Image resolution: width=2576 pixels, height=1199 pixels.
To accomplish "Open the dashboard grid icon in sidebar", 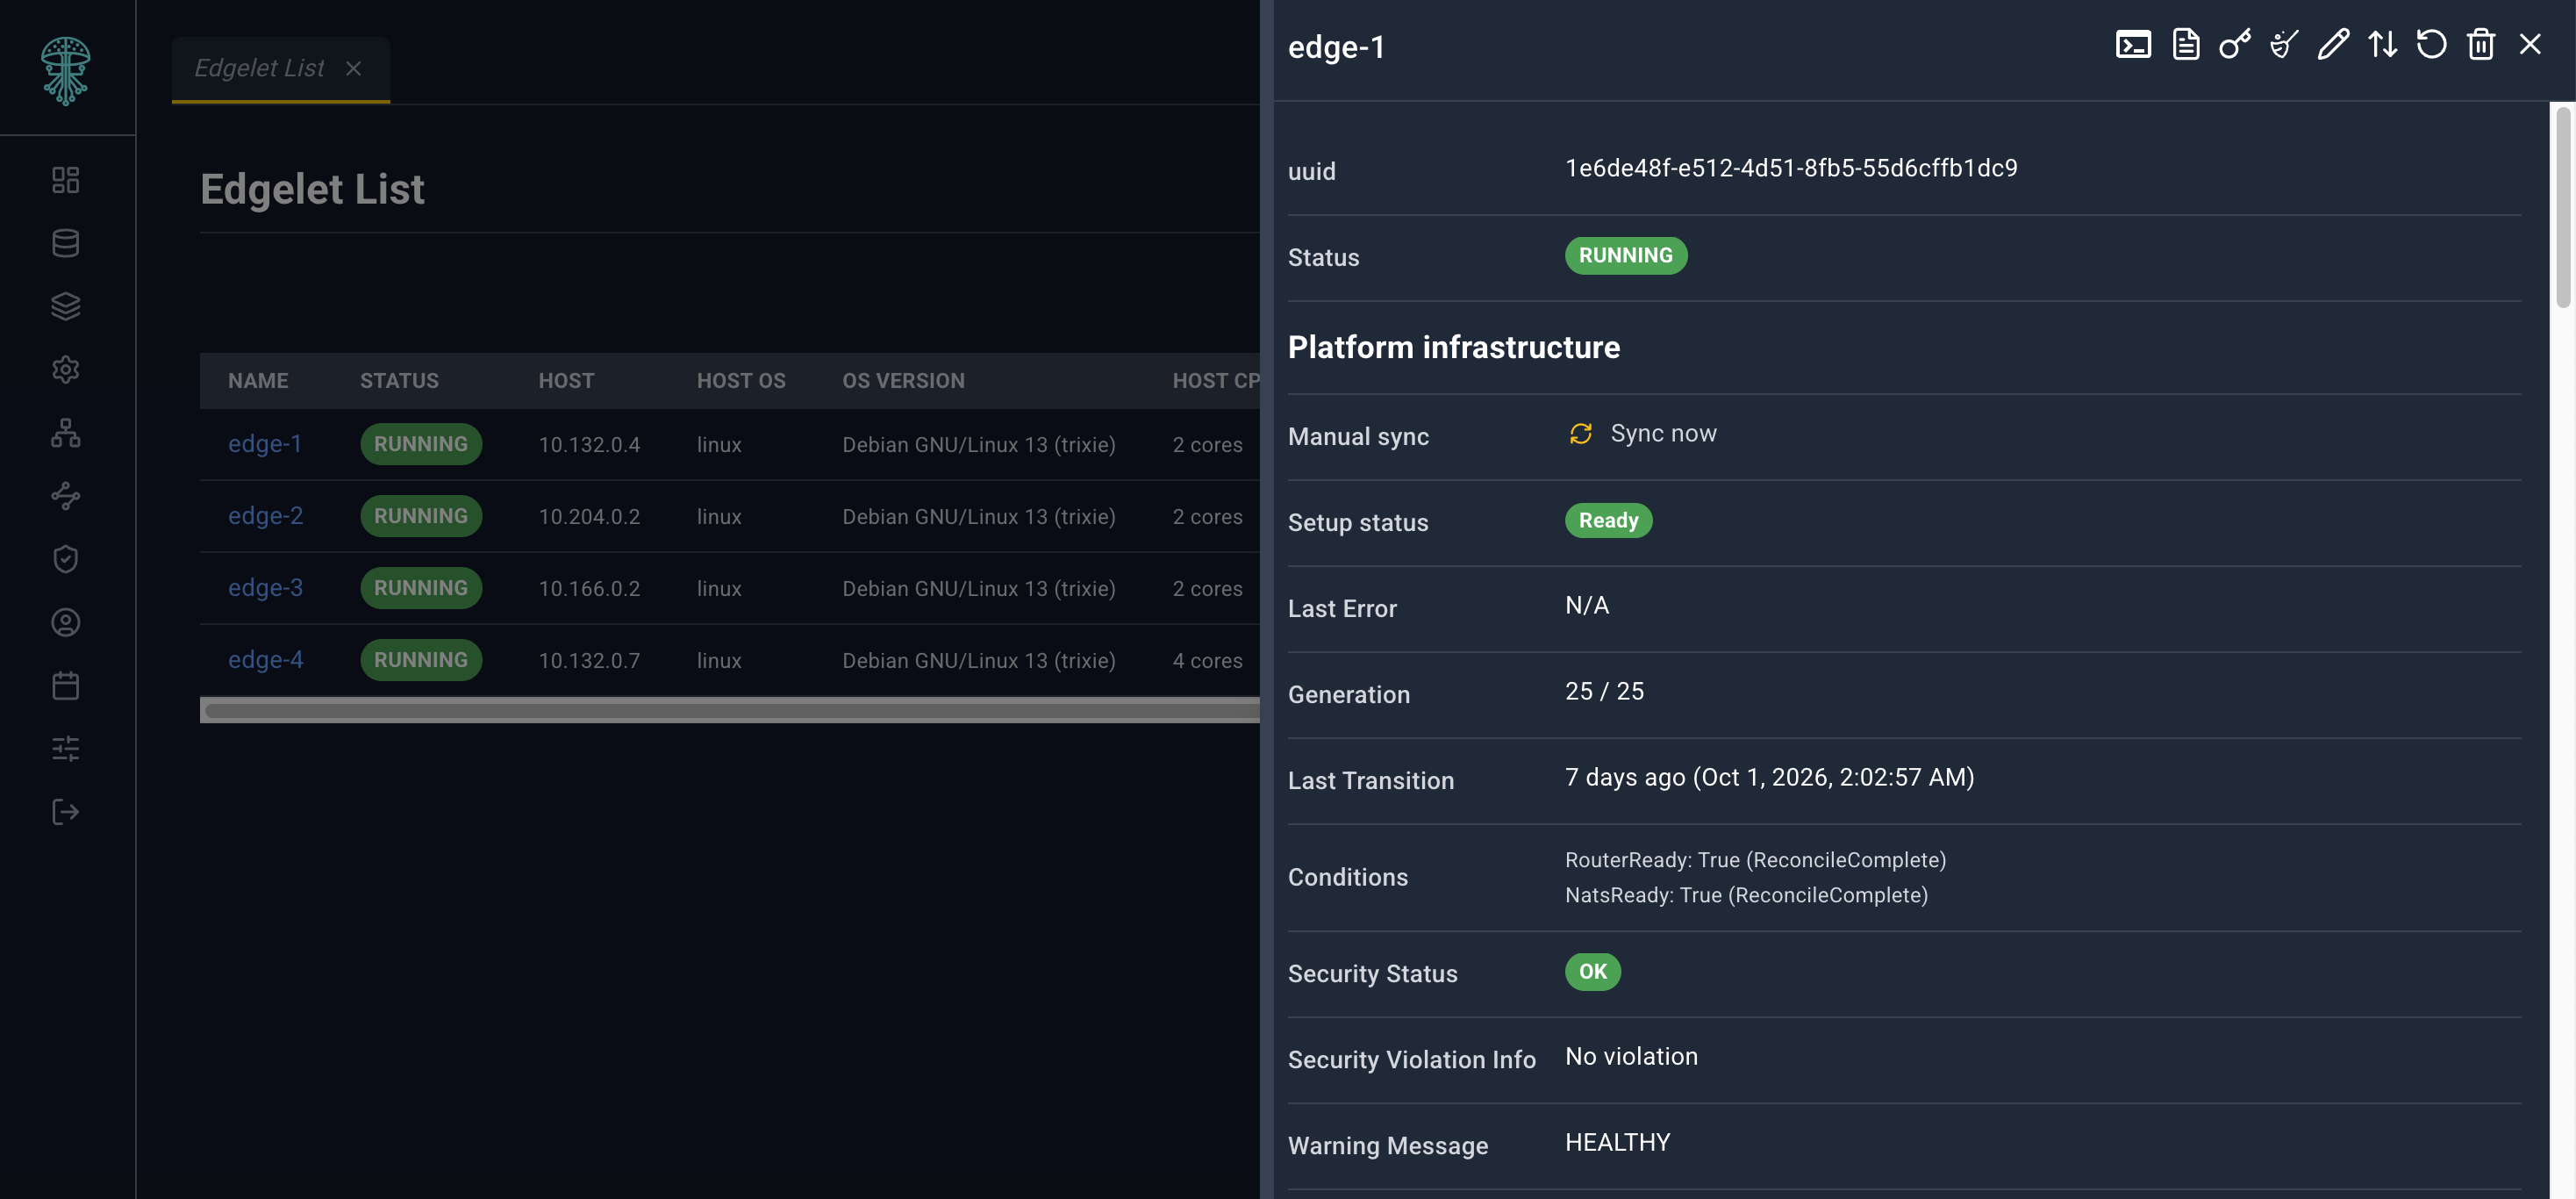I will click(66, 180).
